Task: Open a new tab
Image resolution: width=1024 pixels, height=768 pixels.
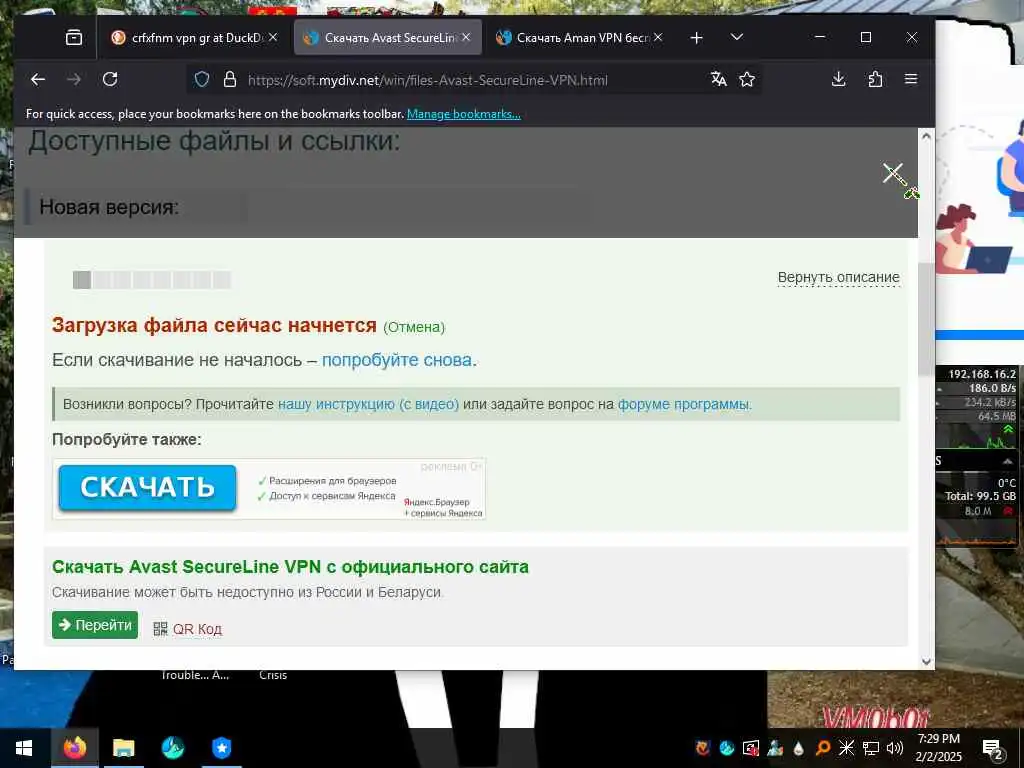Action: click(697, 38)
